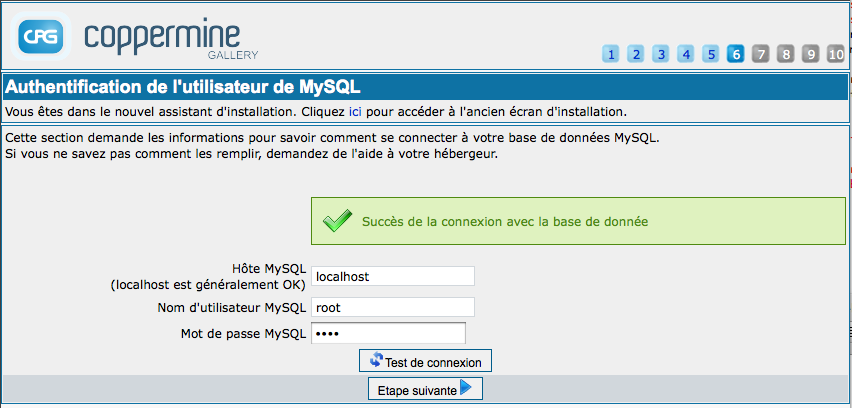This screenshot has width=852, height=408.
Task: Click step 8 indicator
Action: 785,54
